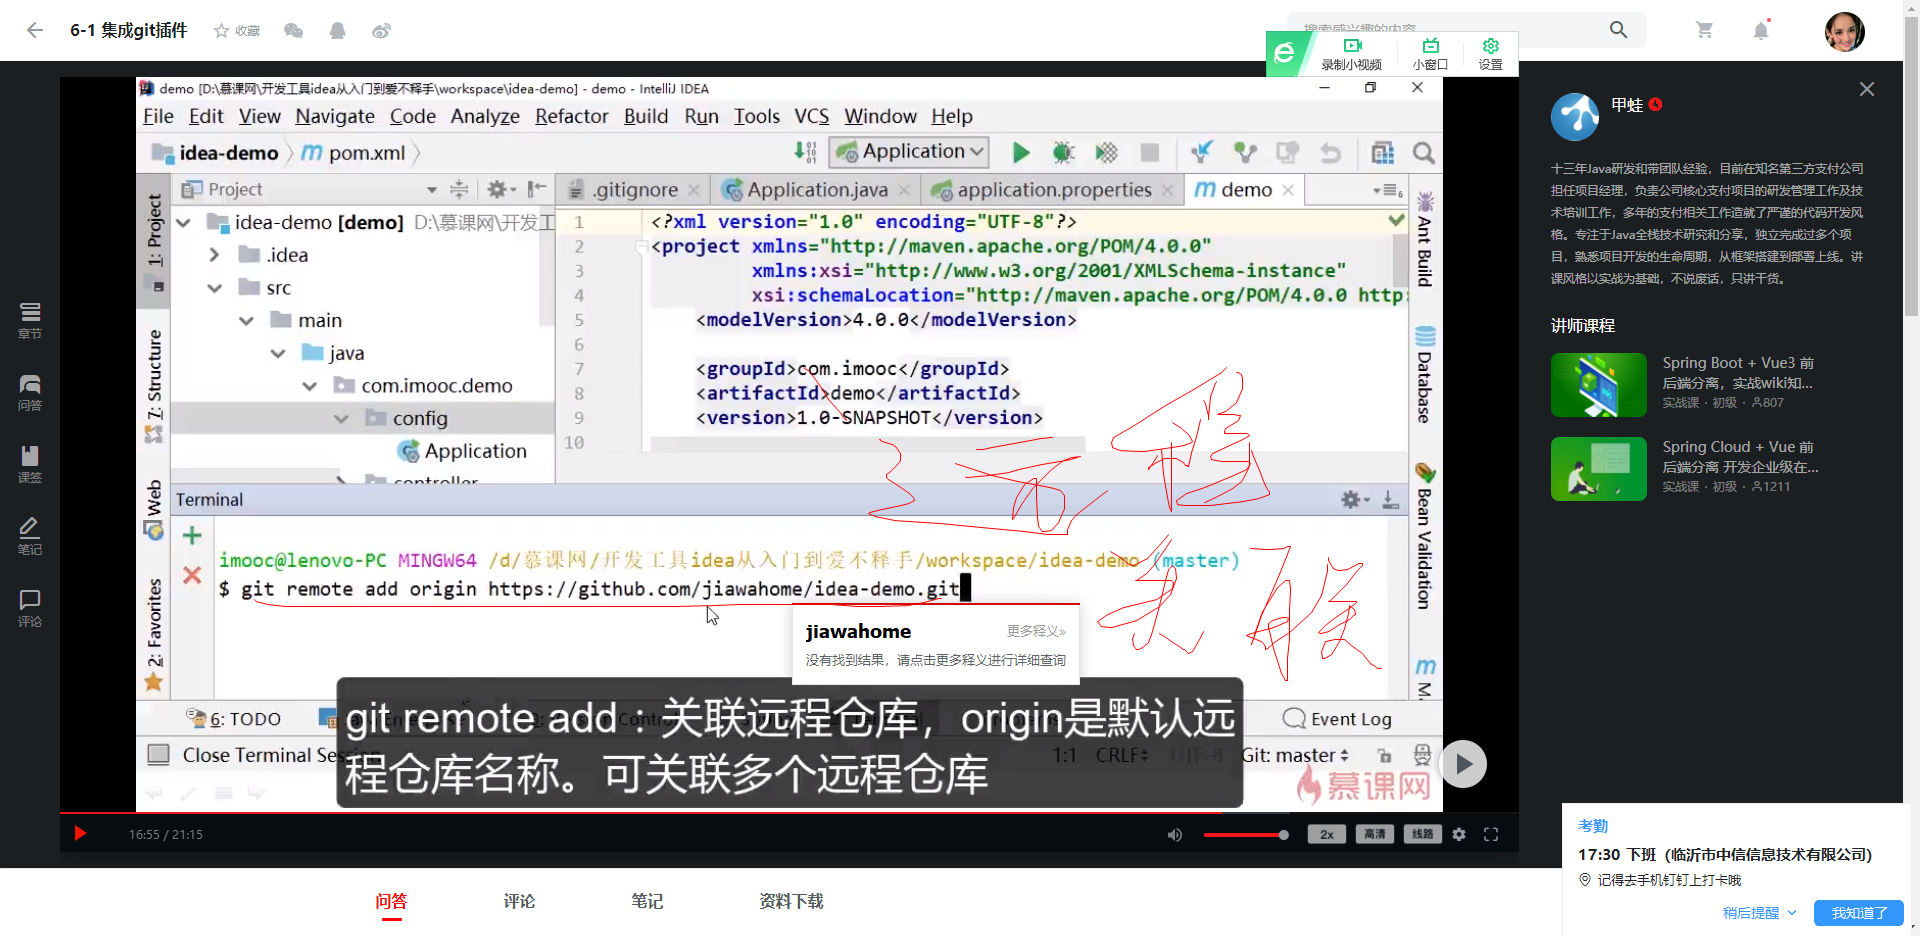Image resolution: width=1920 pixels, height=936 pixels.
Task: Click the Weibo share icon in header
Action: point(381,31)
